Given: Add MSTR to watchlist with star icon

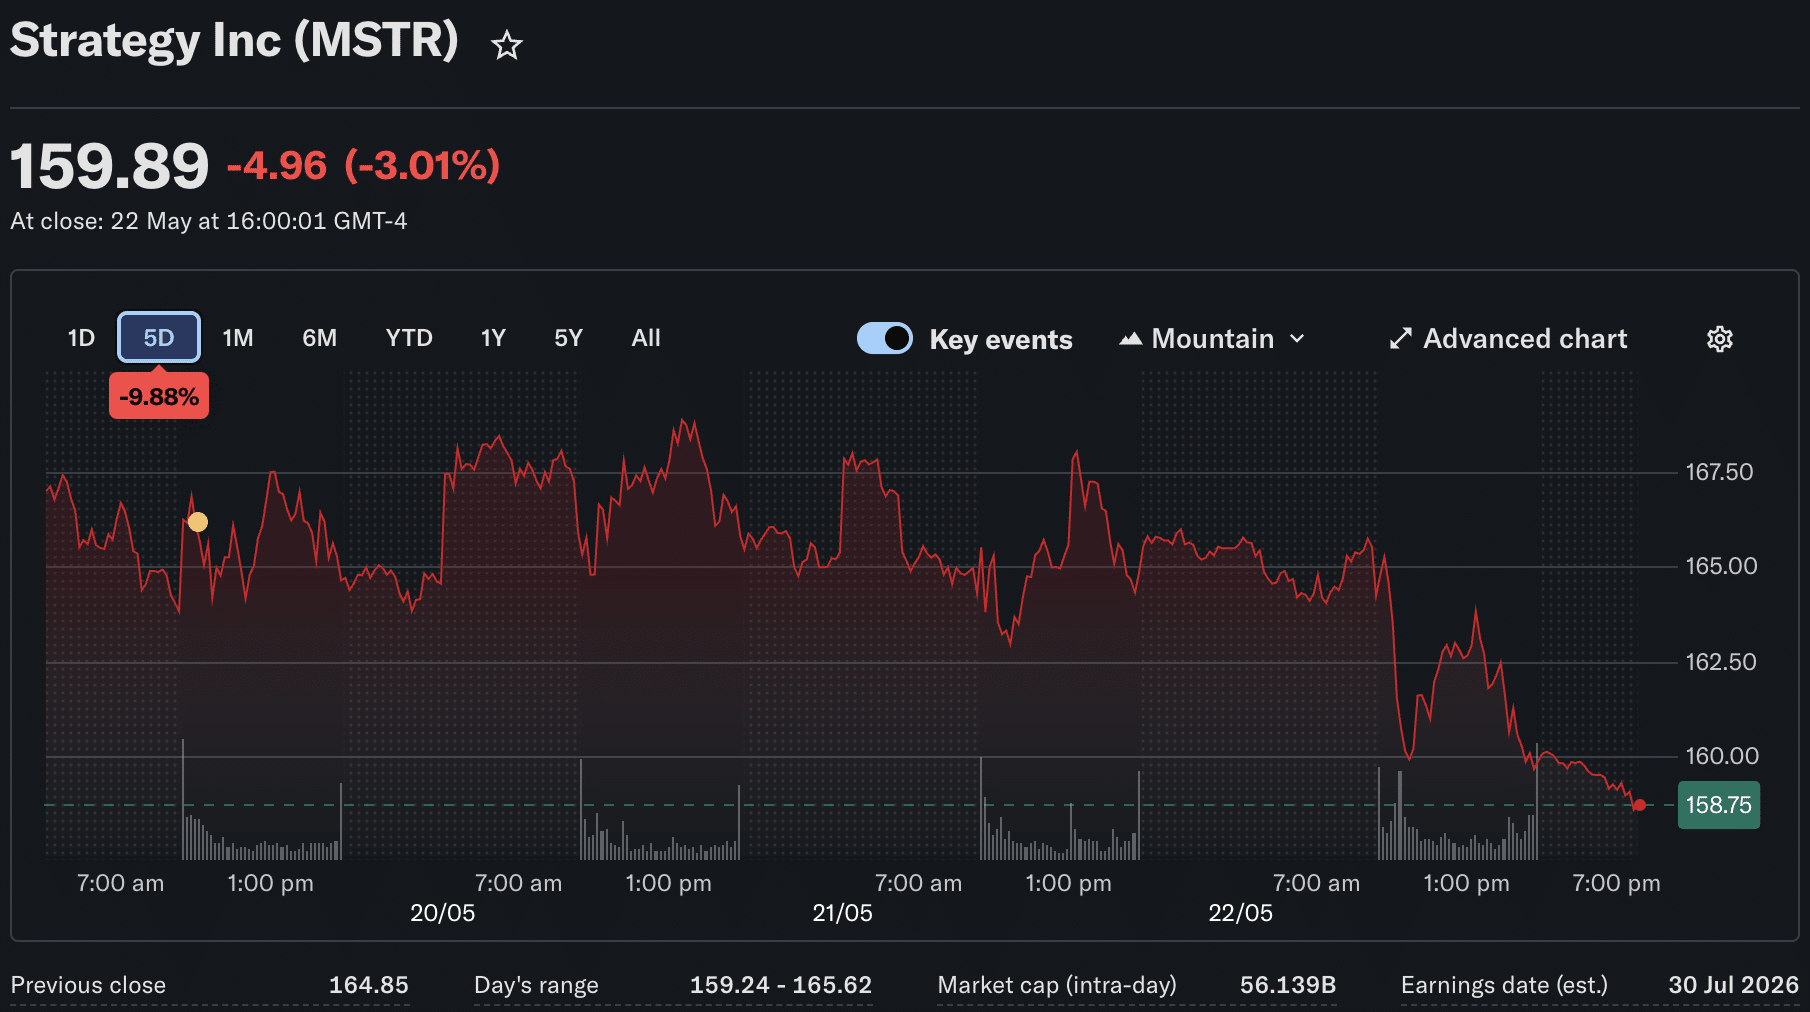Looking at the screenshot, I should 507,45.
